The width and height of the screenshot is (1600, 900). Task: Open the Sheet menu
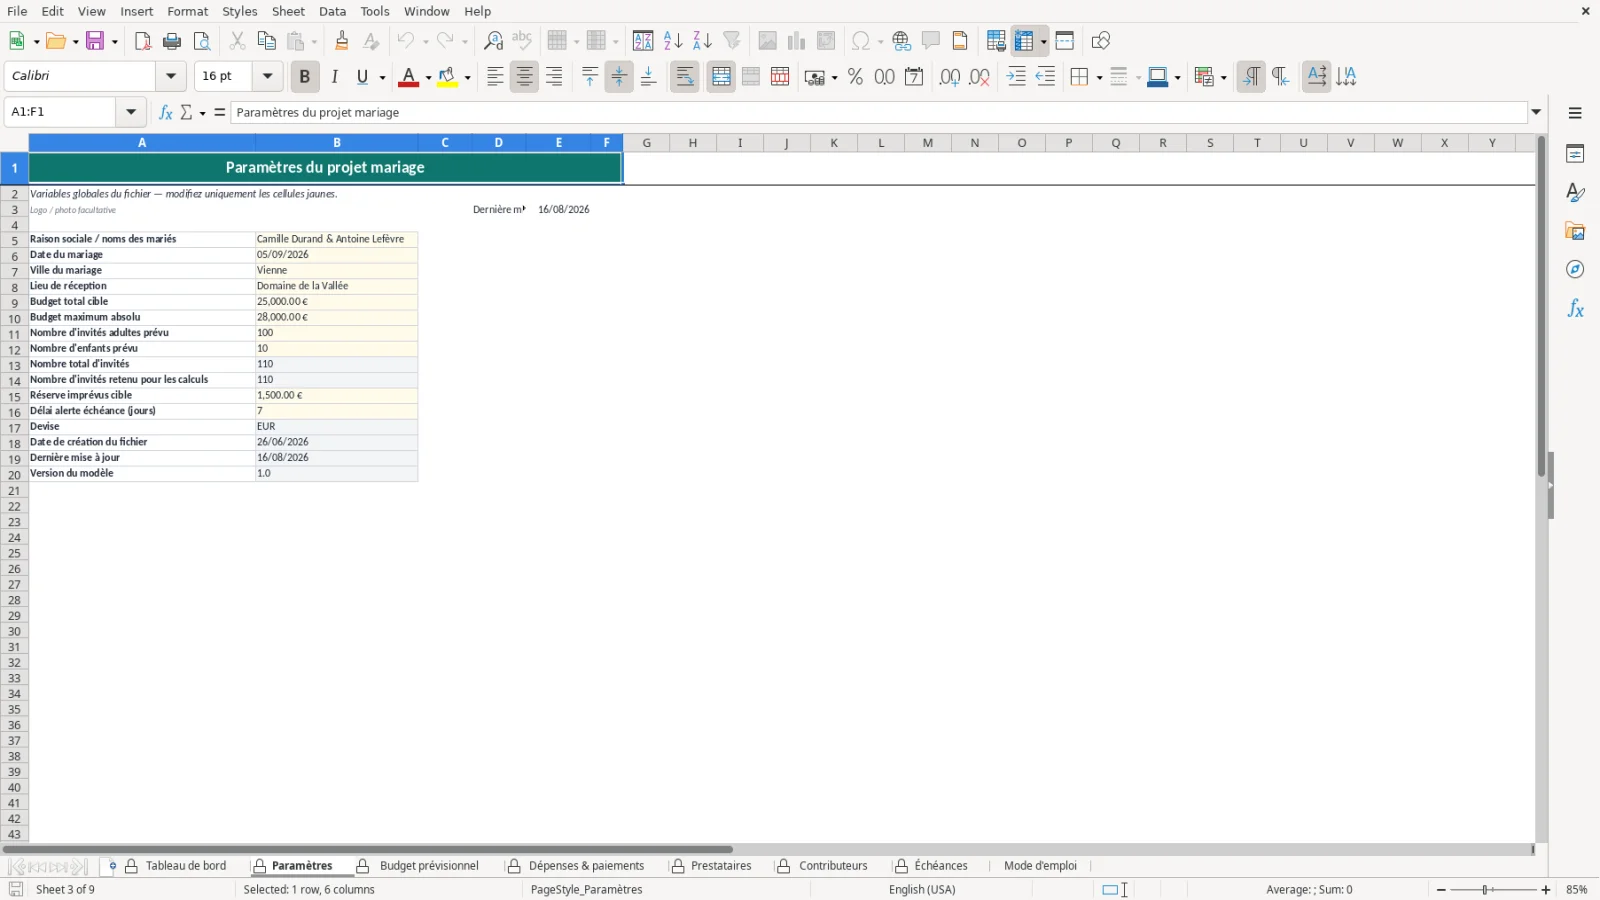[x=288, y=11]
